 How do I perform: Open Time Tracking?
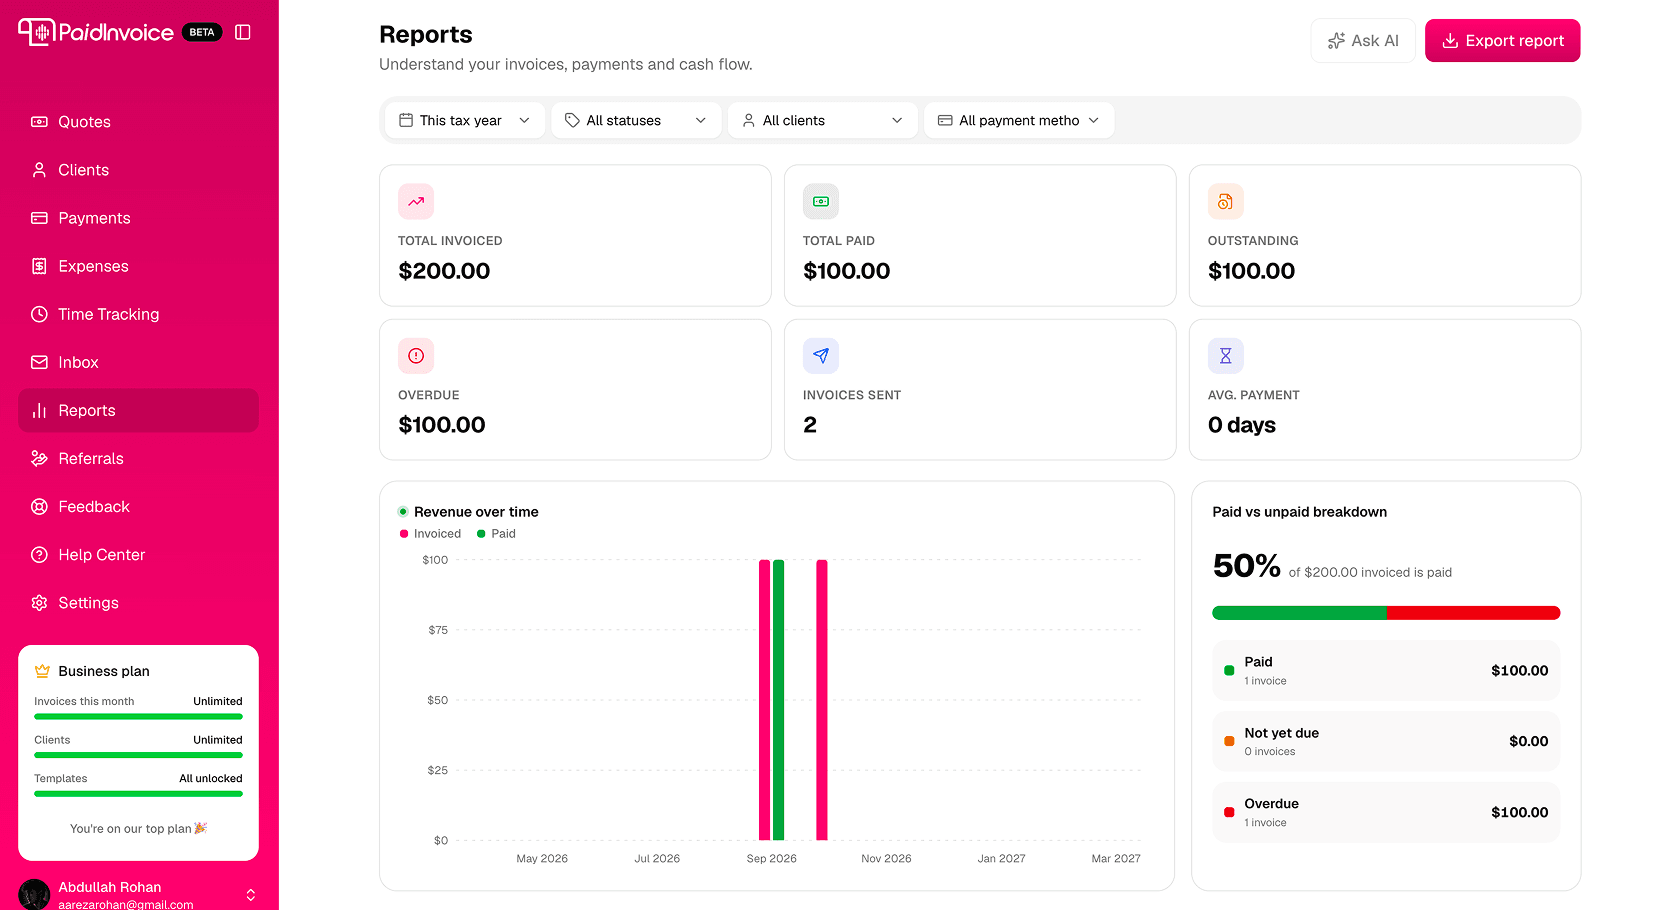click(138, 314)
